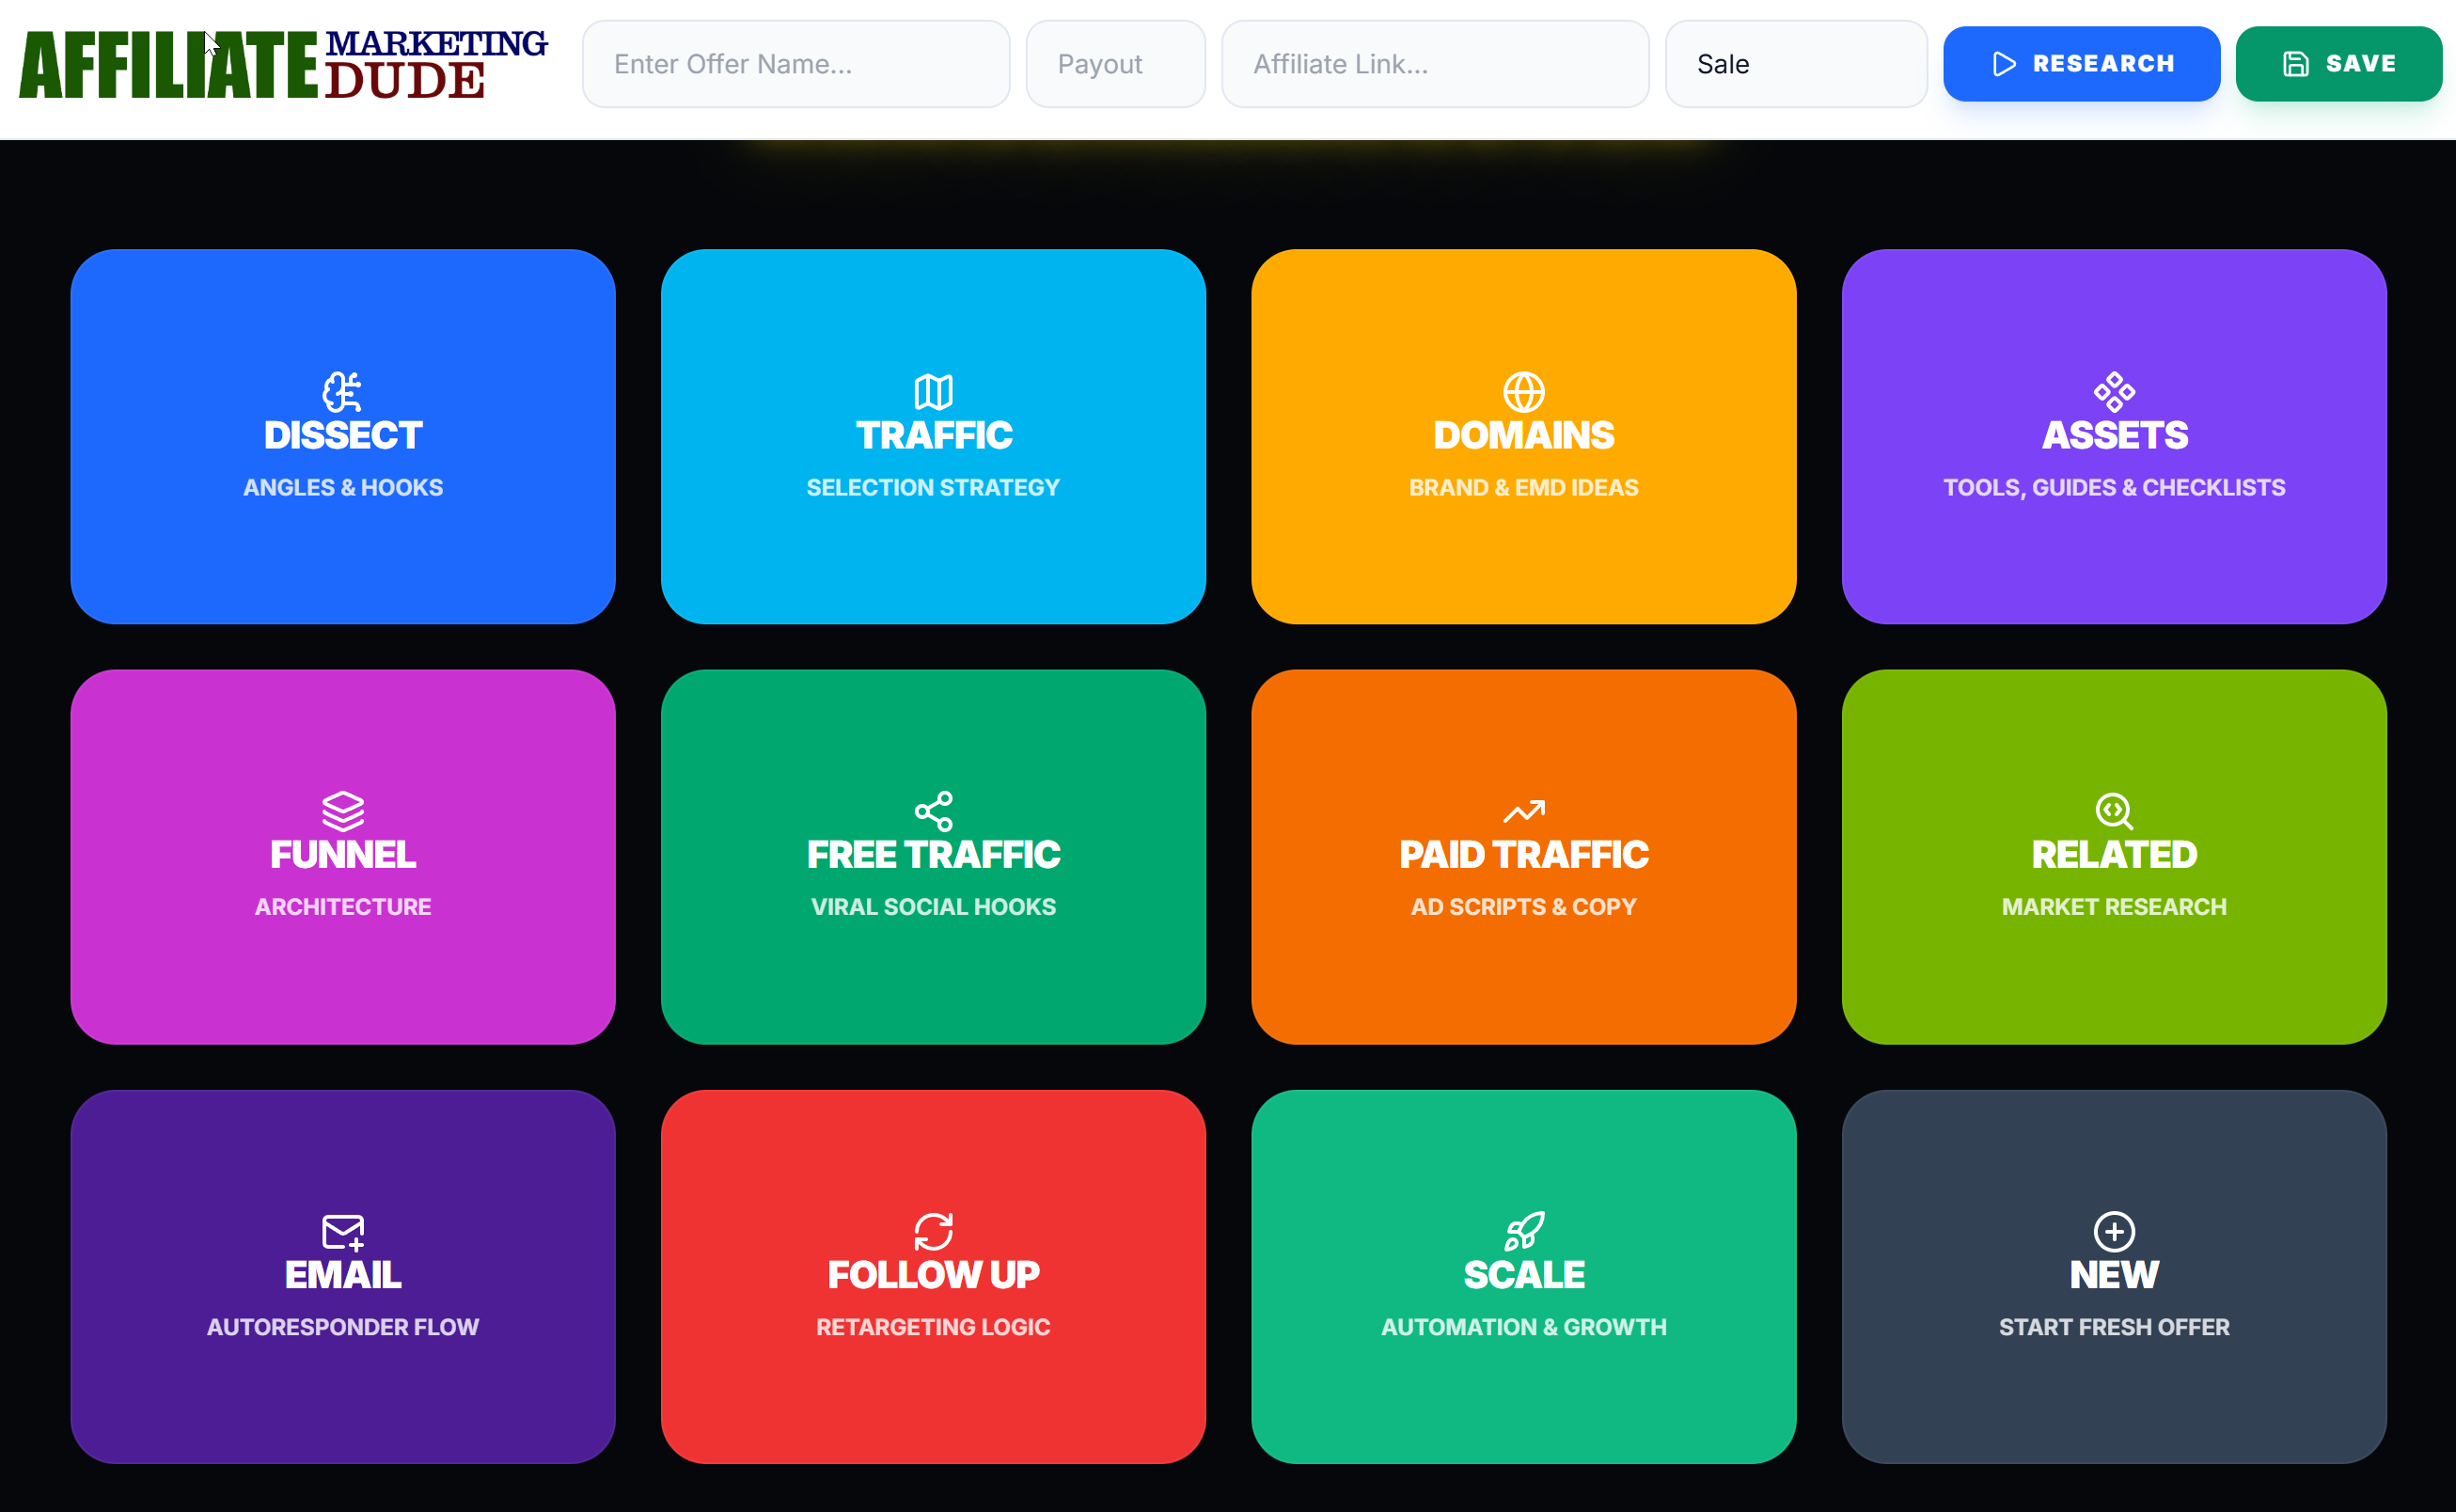Click the mail-plus icon on Email card

click(x=342, y=1231)
